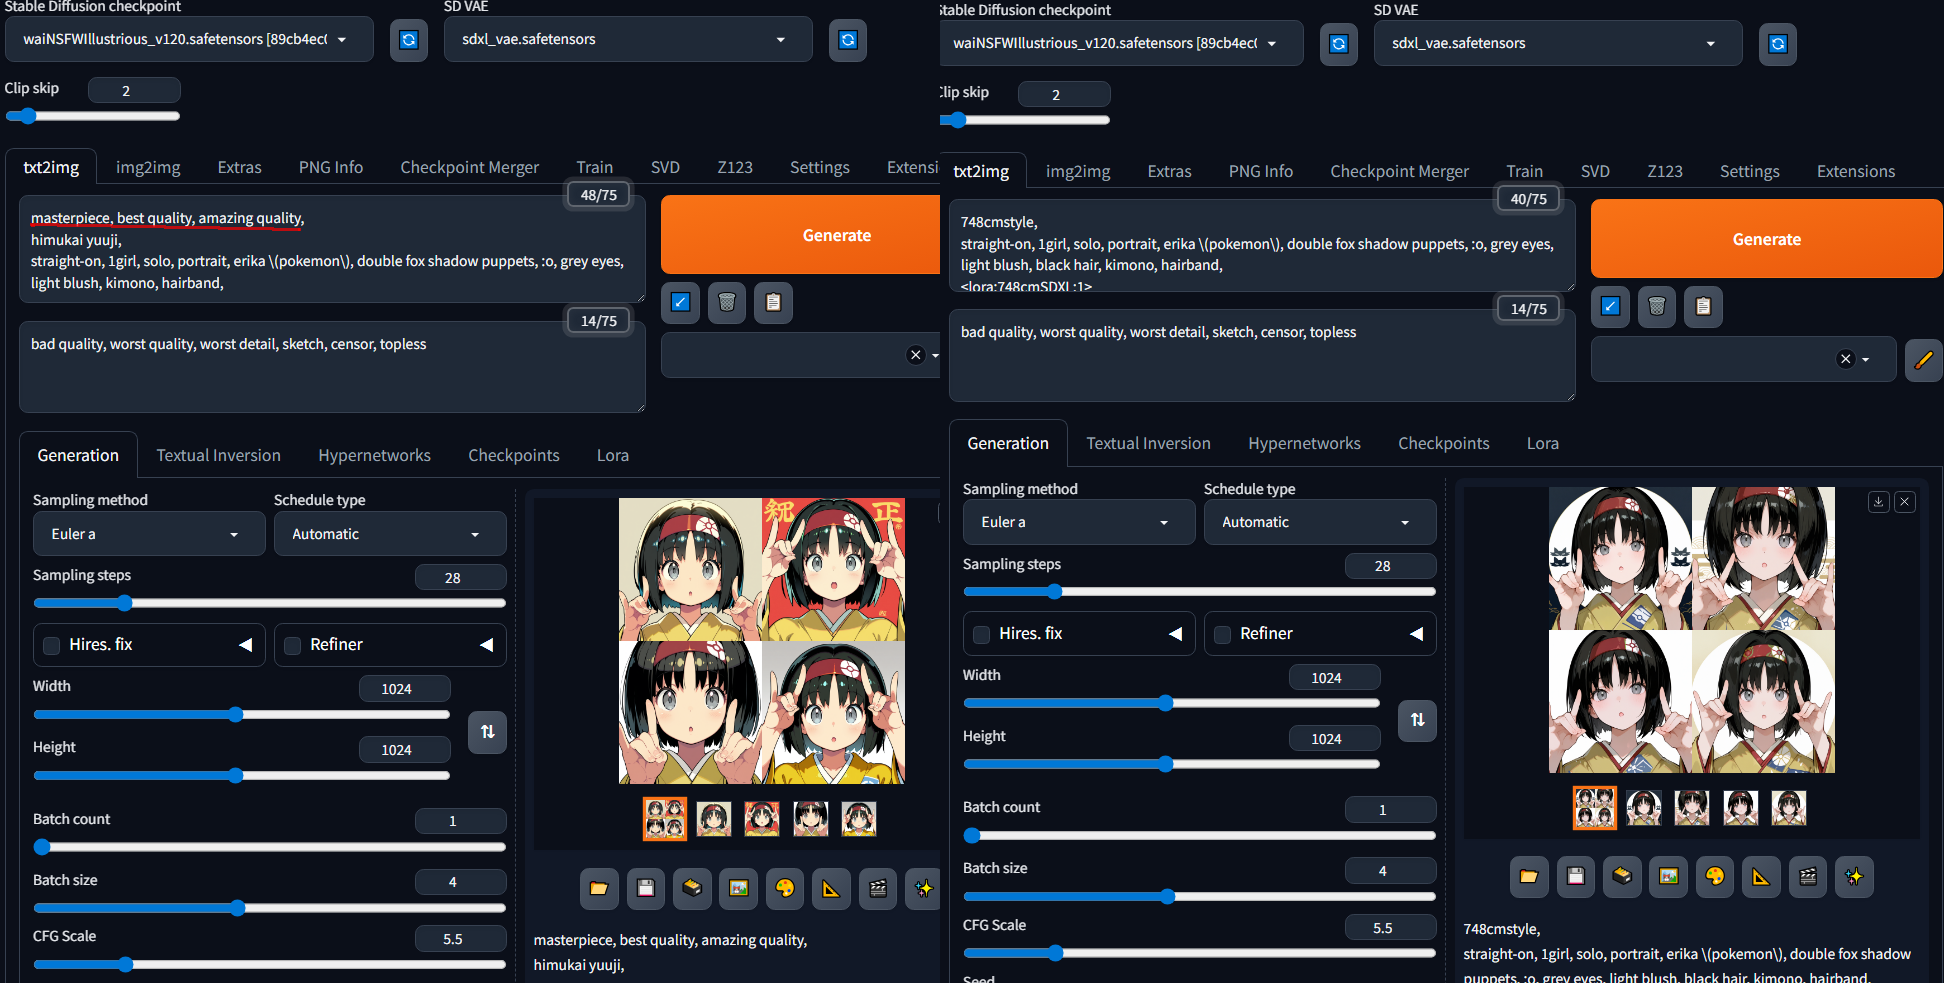
Task: Open Sampling method dropdown in right window
Action: [1079, 522]
